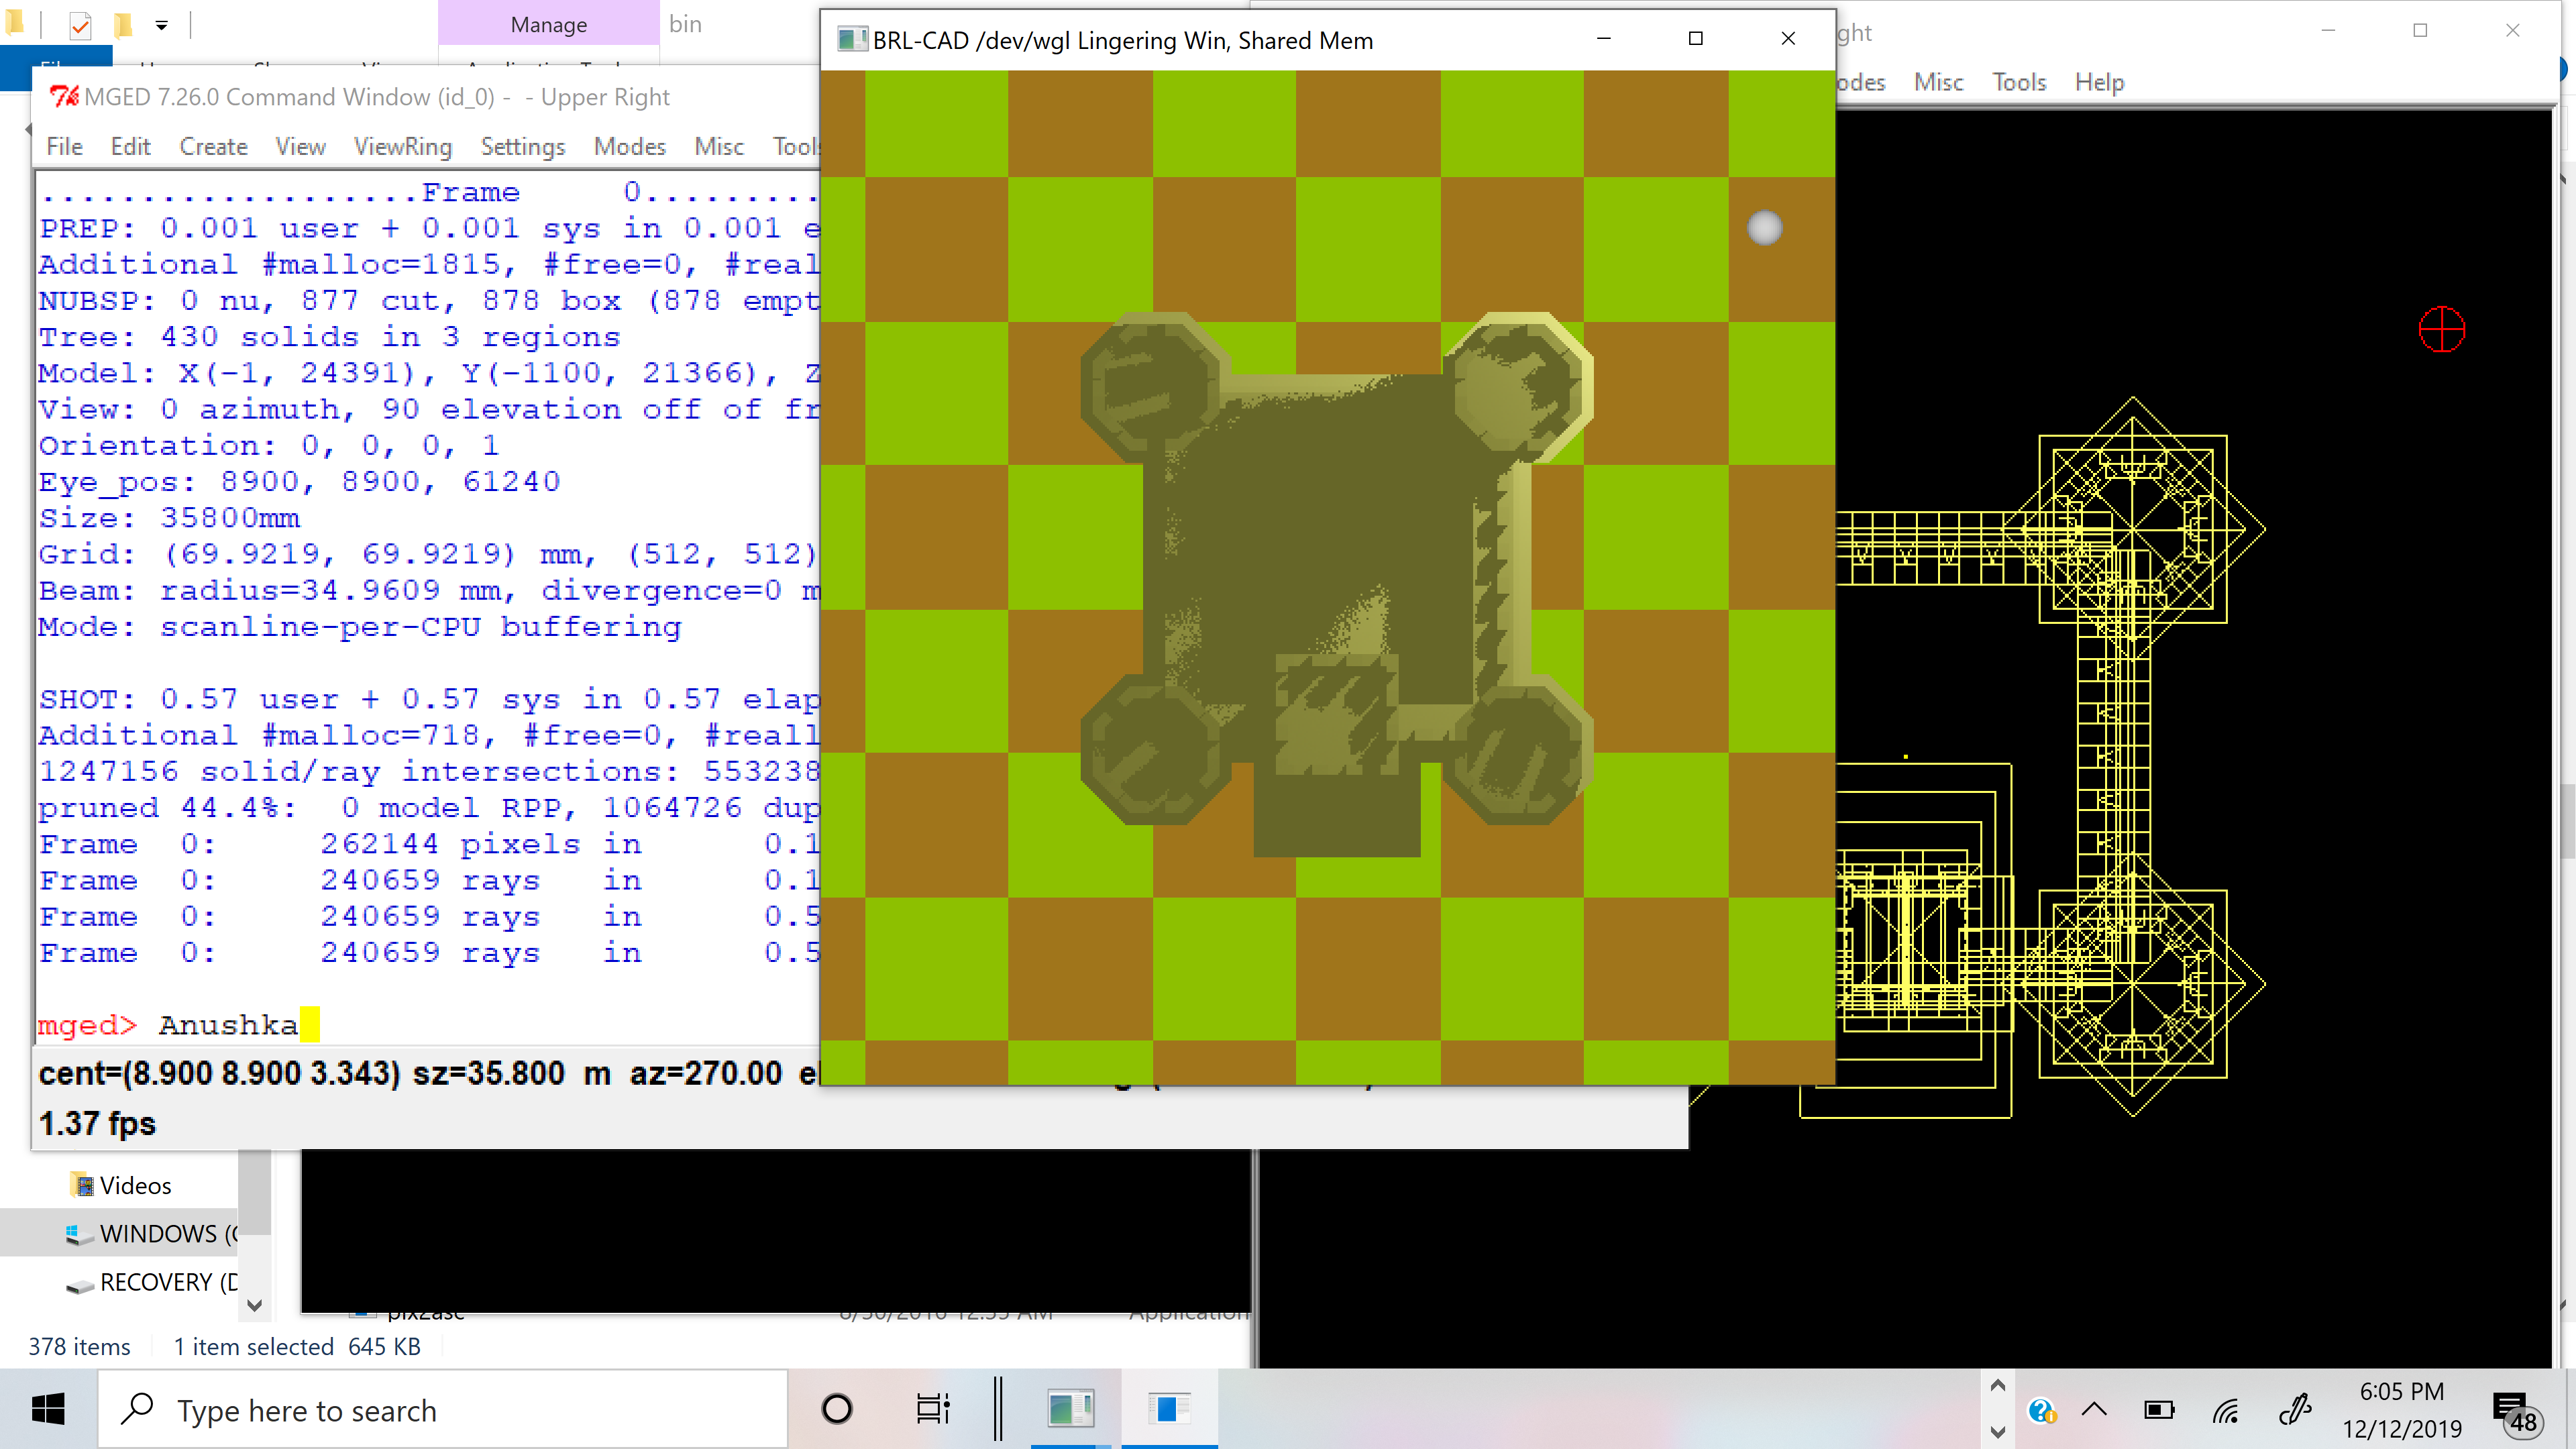The height and width of the screenshot is (1449, 2576).
Task: Click the gray sphere in the raytraced image
Action: pos(1764,228)
